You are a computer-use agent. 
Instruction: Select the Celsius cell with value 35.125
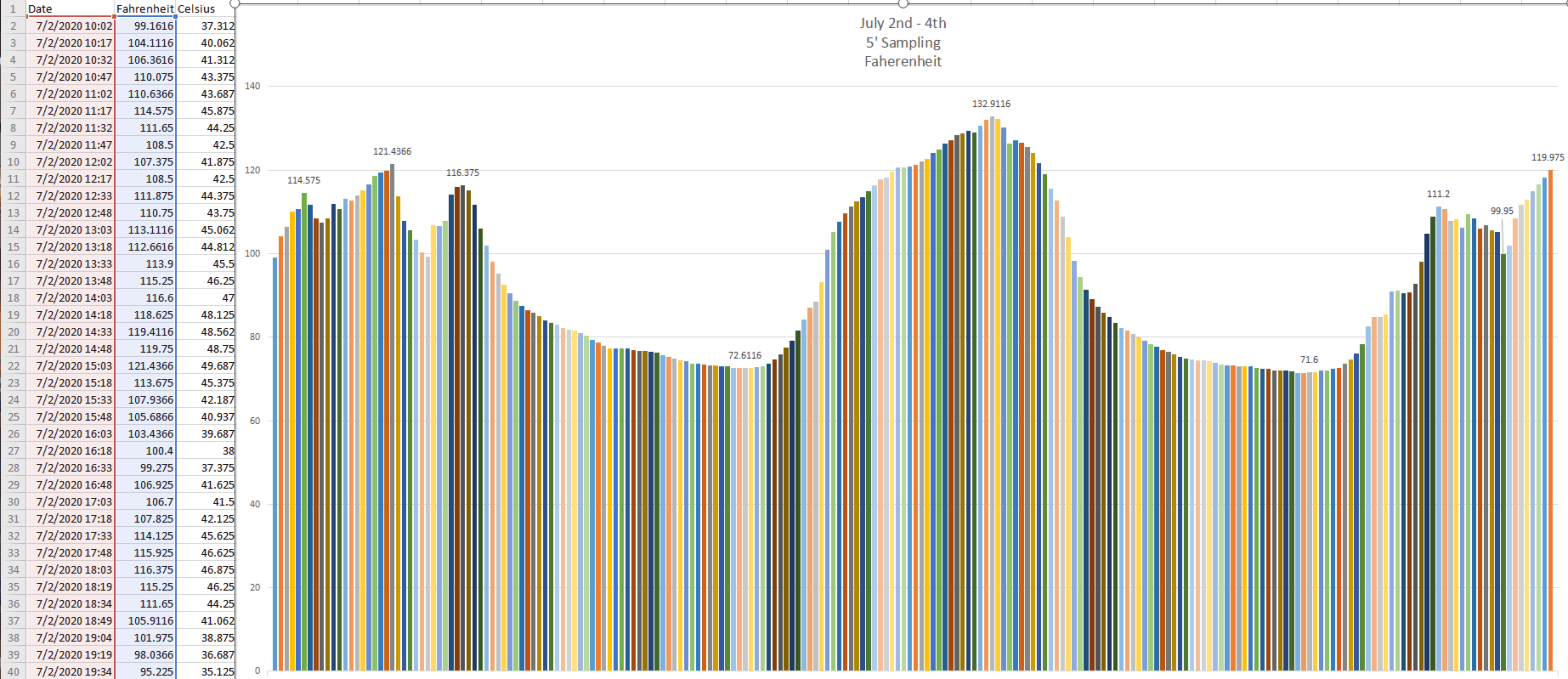click(x=205, y=671)
